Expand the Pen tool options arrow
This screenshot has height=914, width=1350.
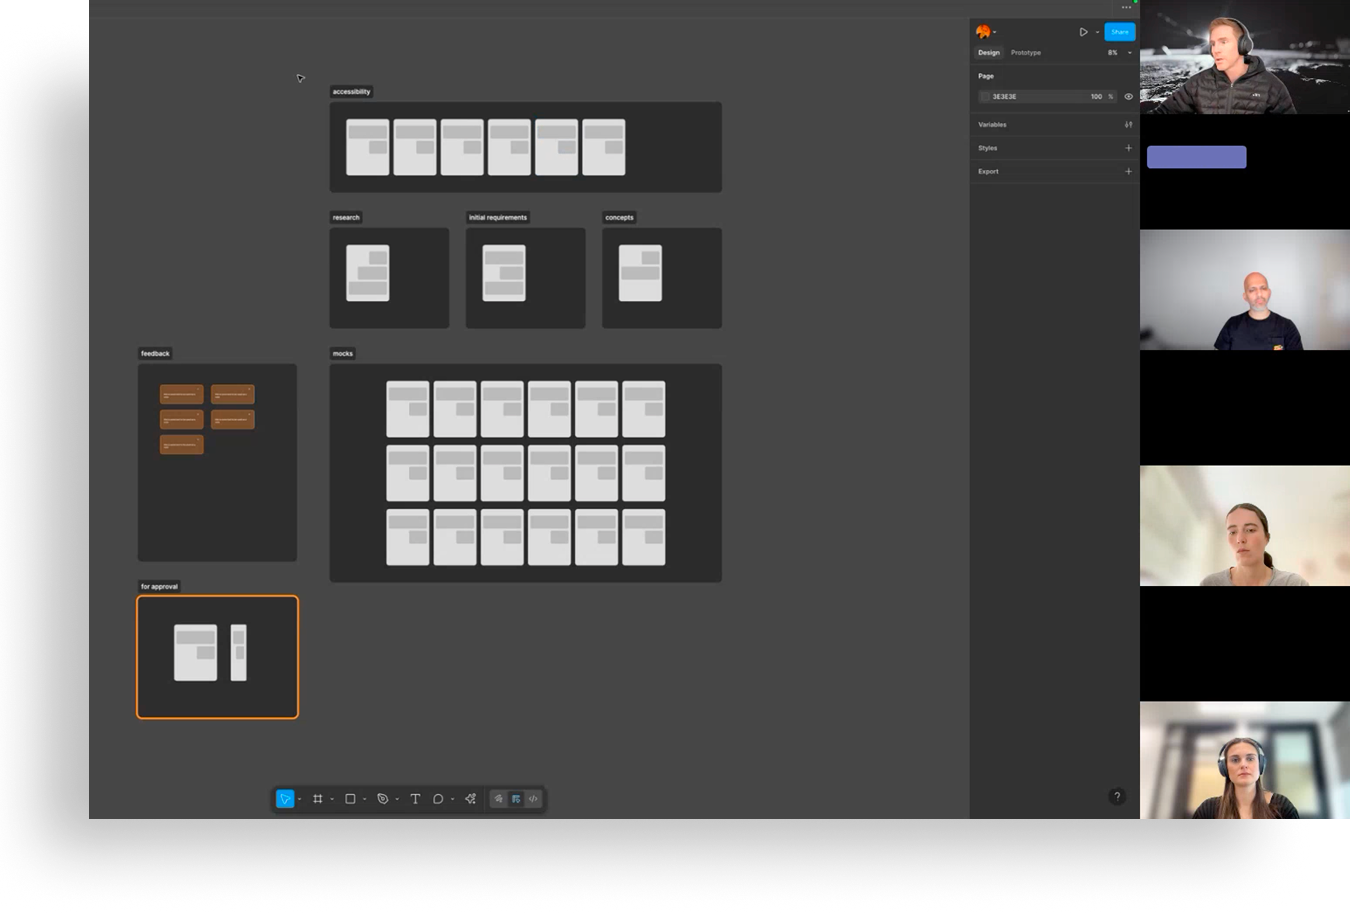[397, 799]
